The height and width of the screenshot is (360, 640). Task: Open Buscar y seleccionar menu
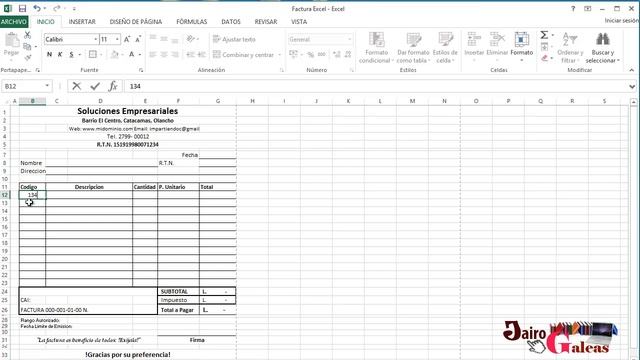[x=602, y=47]
